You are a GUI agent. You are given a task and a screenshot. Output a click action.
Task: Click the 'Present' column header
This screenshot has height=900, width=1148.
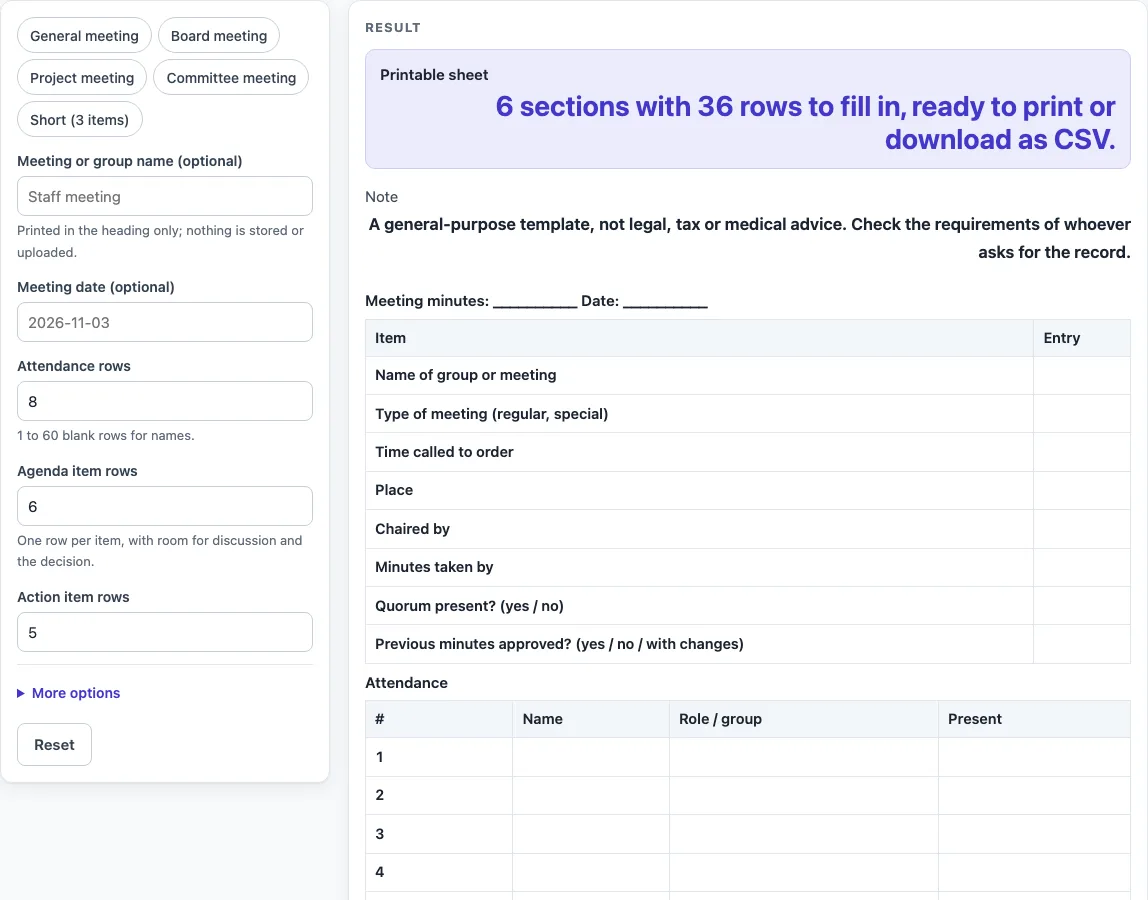[x=1034, y=719]
